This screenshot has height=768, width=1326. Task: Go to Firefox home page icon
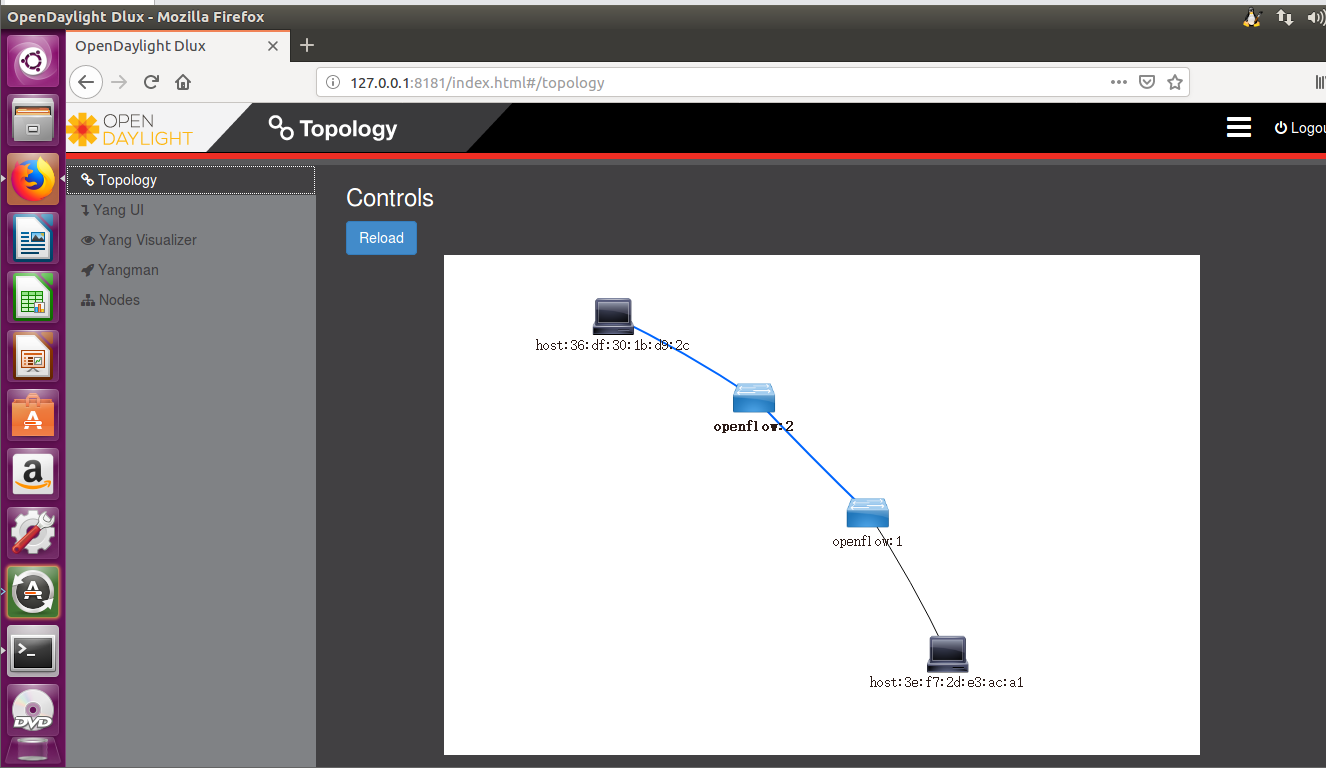click(183, 82)
